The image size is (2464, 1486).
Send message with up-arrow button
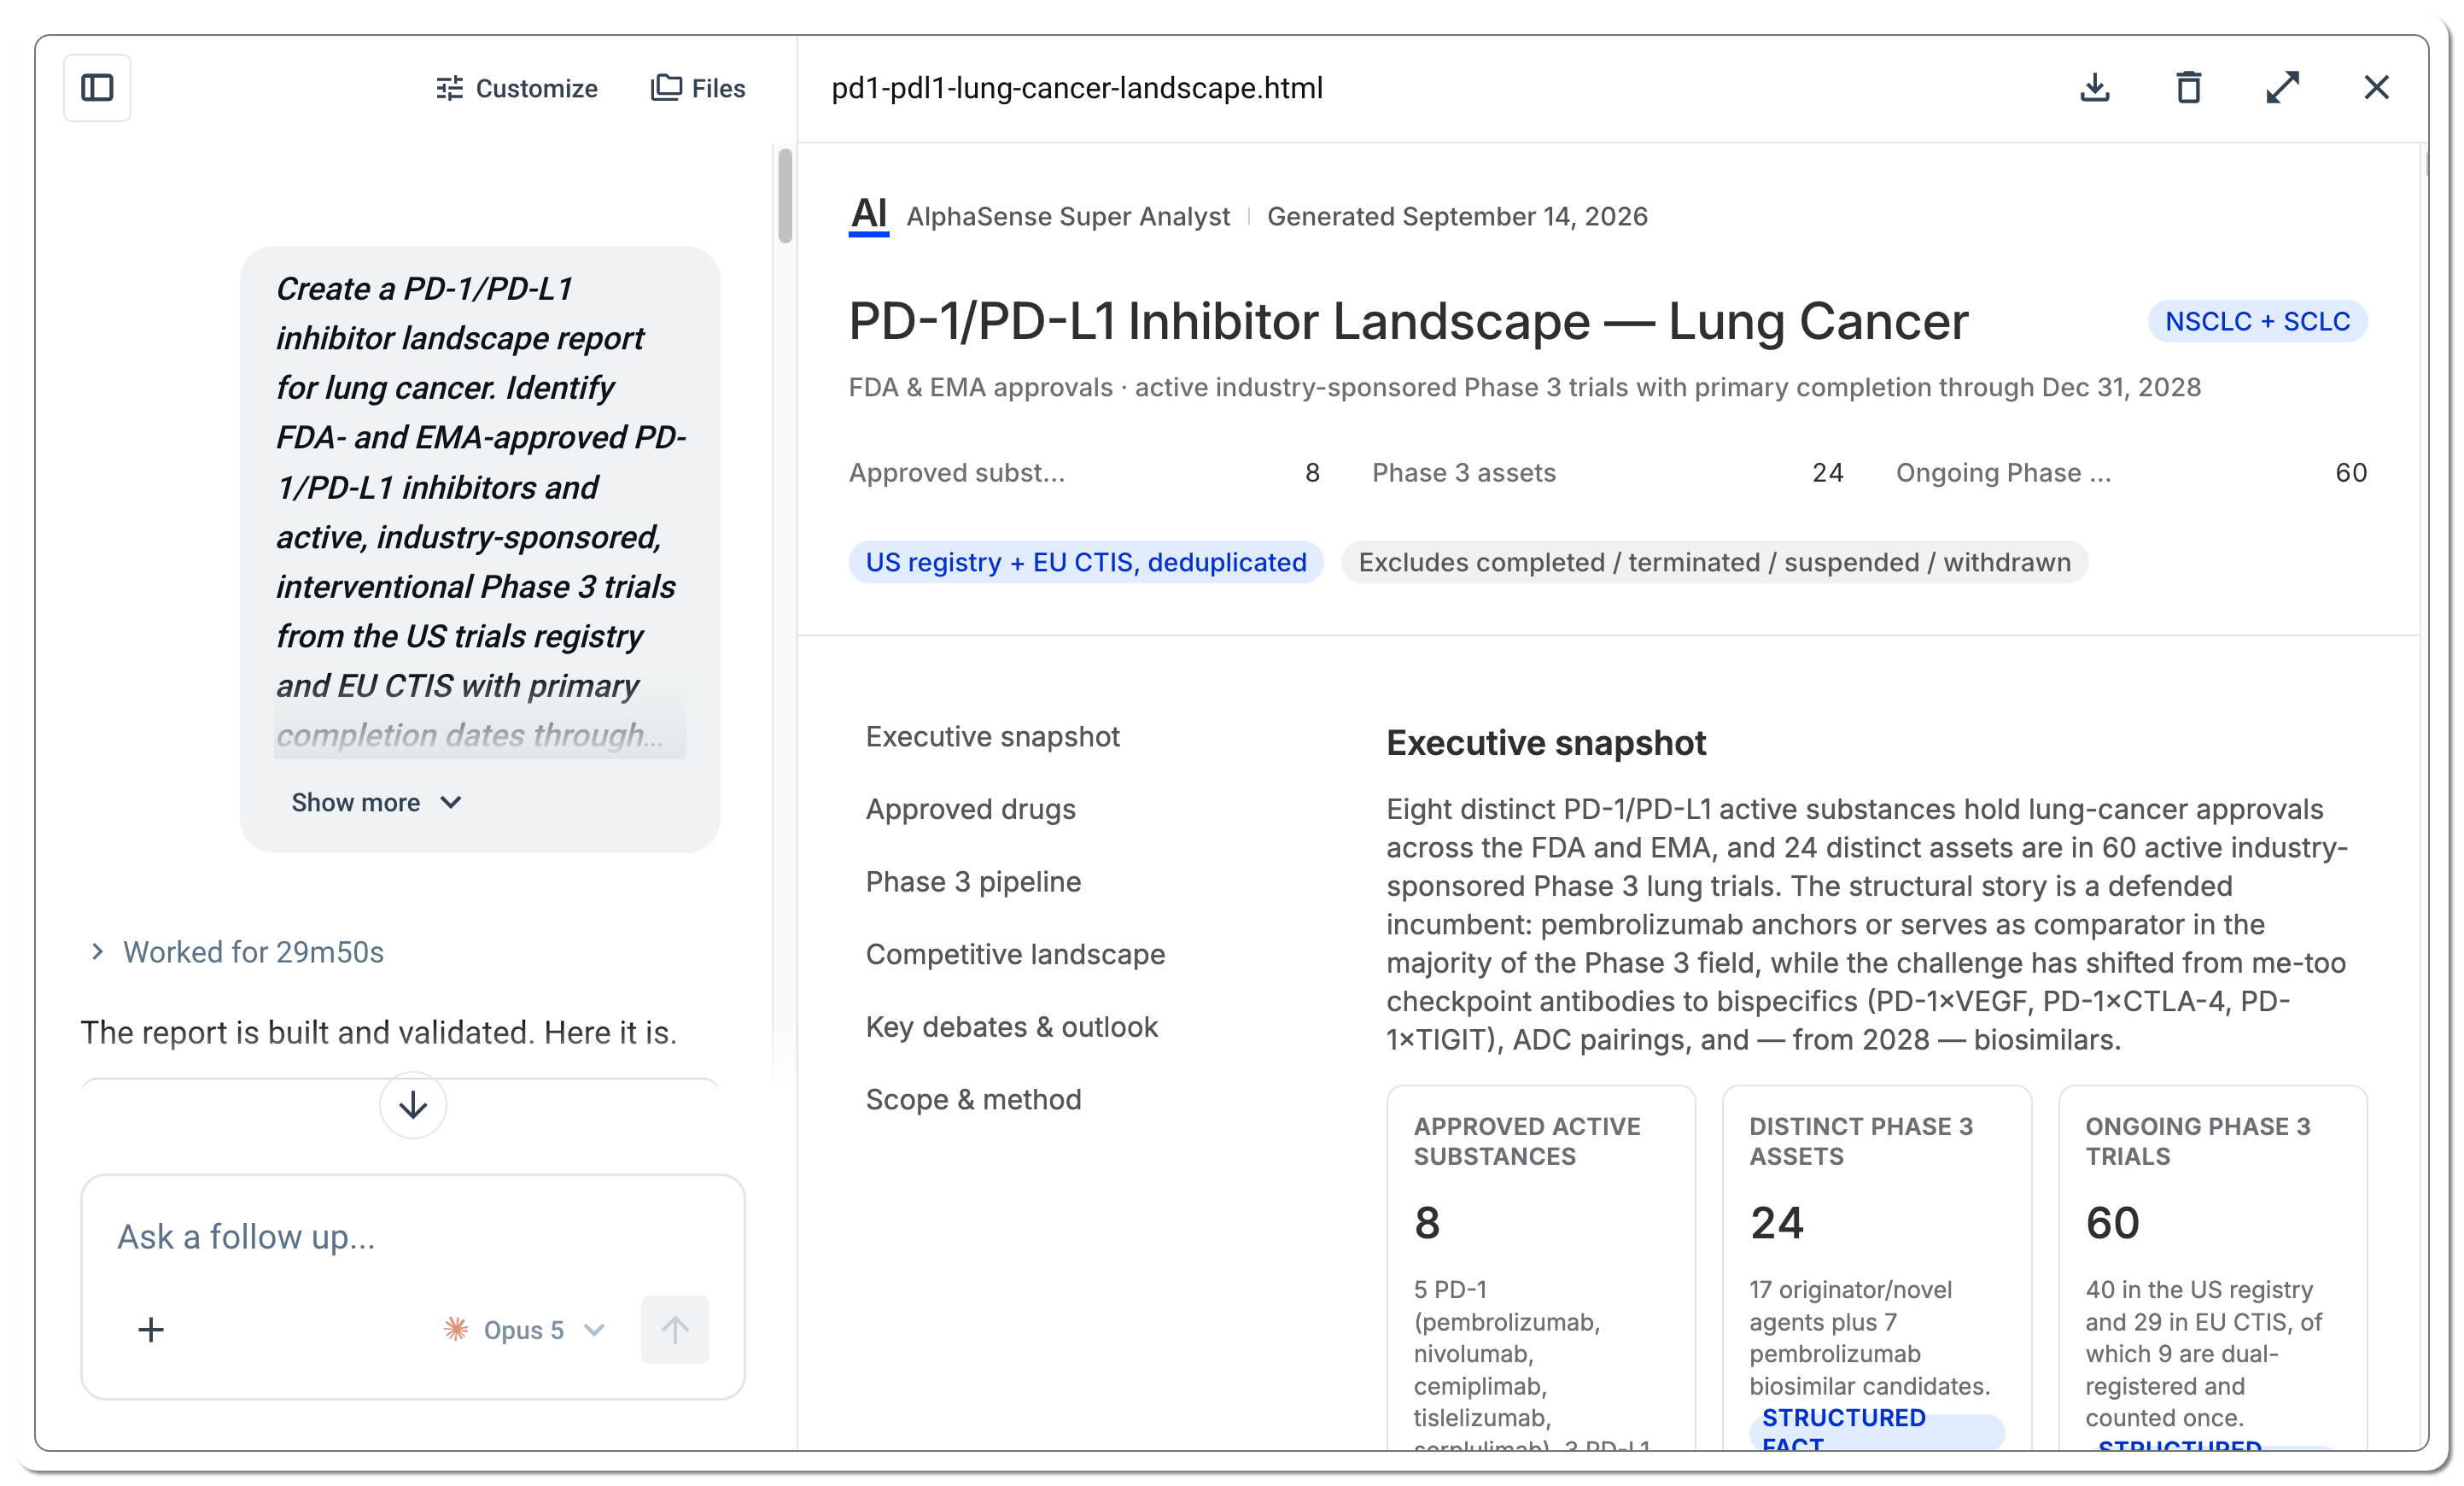coord(675,1329)
